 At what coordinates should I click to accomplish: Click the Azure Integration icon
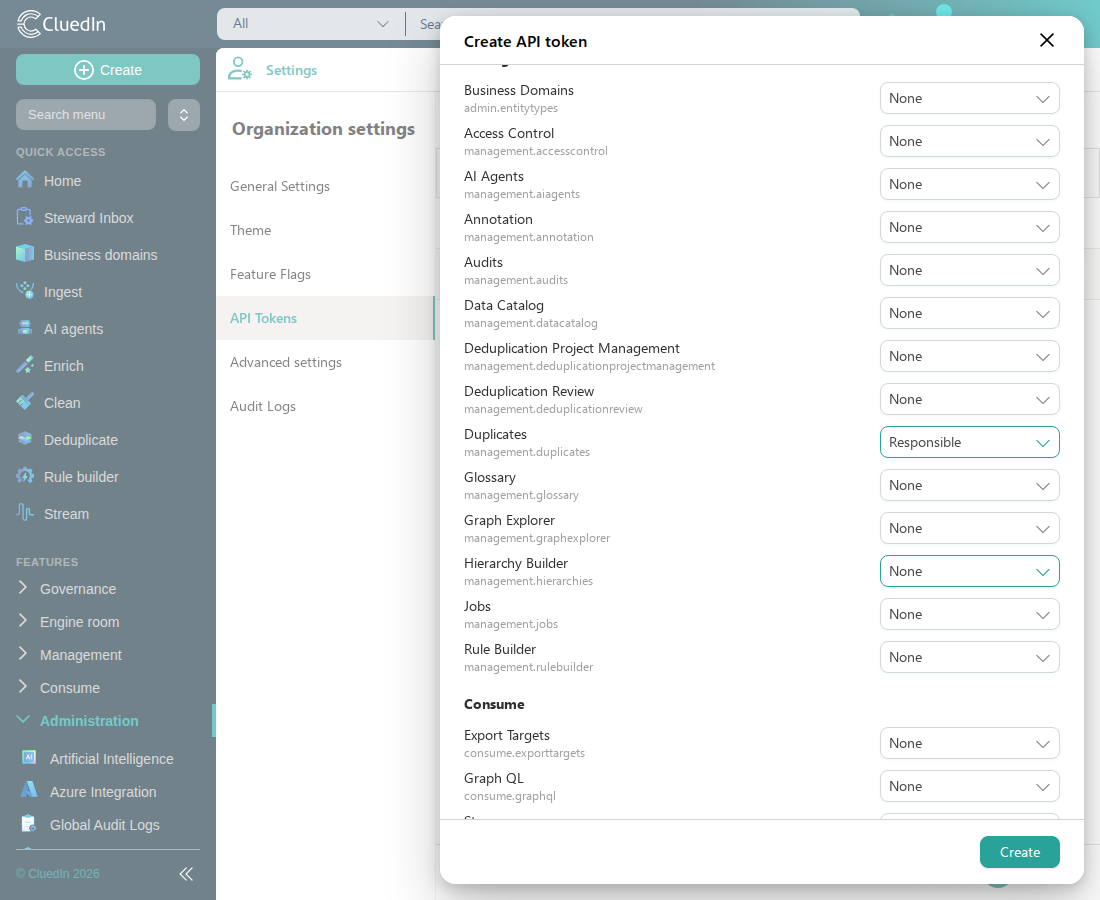(29, 791)
